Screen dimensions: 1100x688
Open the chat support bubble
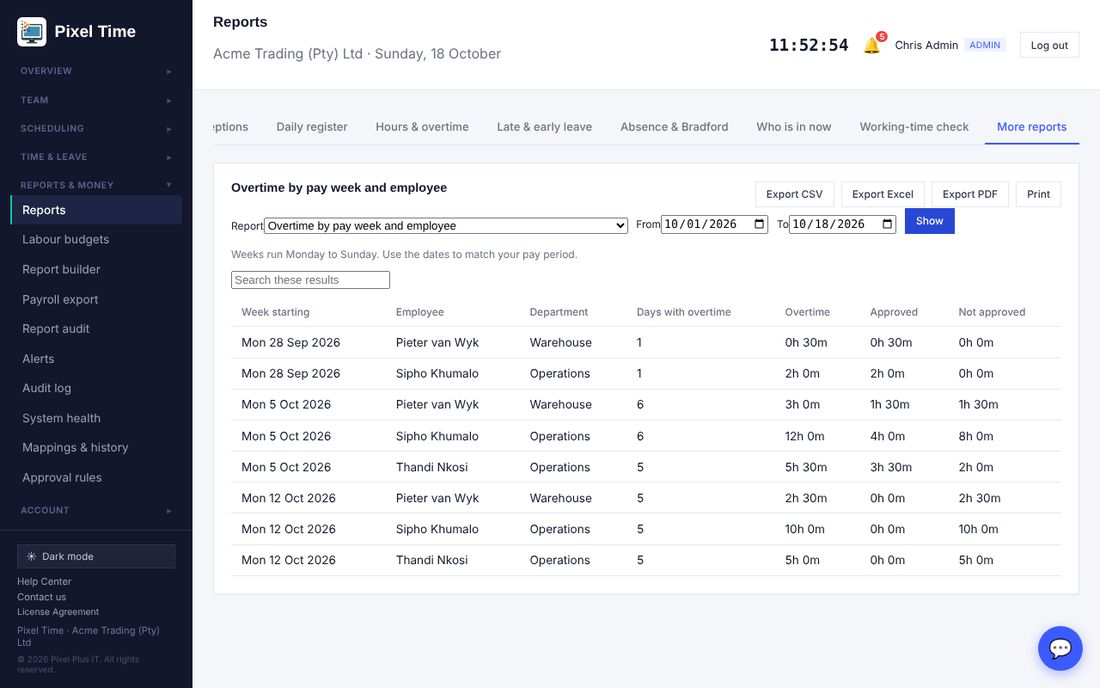(x=1060, y=648)
